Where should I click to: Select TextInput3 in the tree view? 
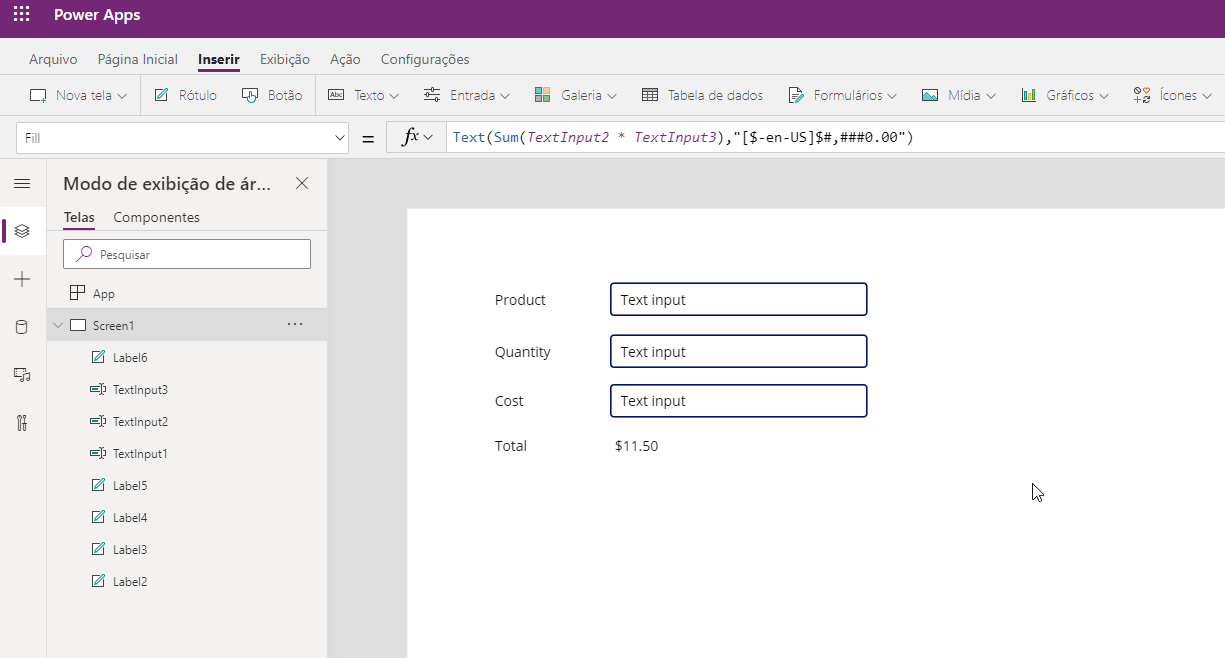pos(140,390)
